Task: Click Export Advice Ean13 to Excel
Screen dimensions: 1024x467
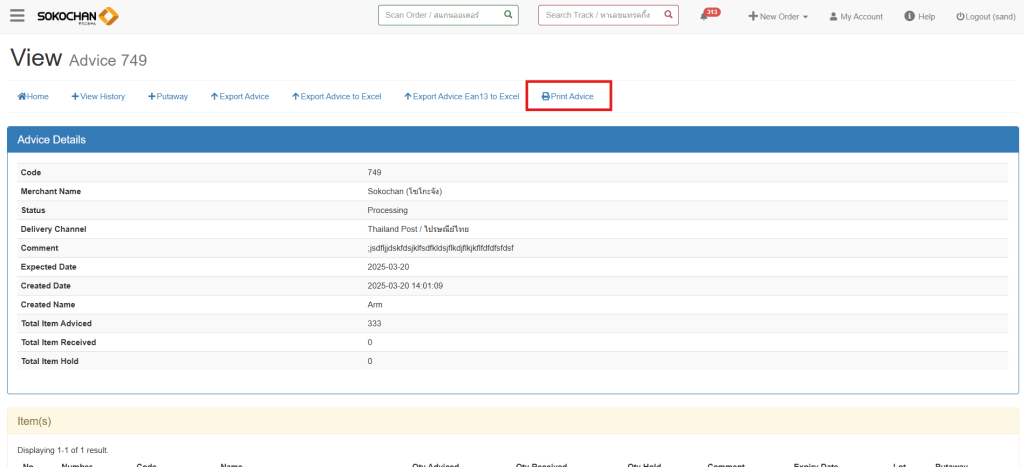Action: [461, 97]
